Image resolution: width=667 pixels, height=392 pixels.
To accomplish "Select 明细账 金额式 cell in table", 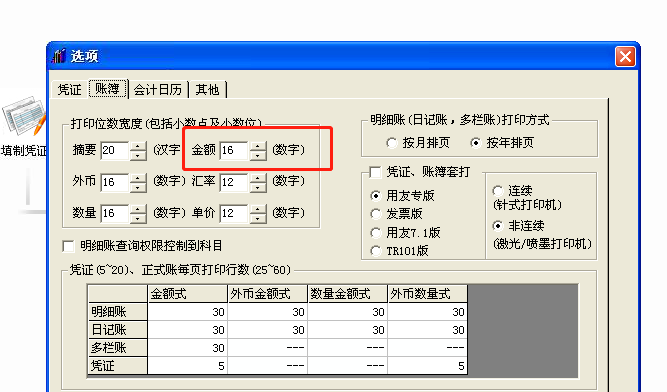I will pyautogui.click(x=187, y=312).
